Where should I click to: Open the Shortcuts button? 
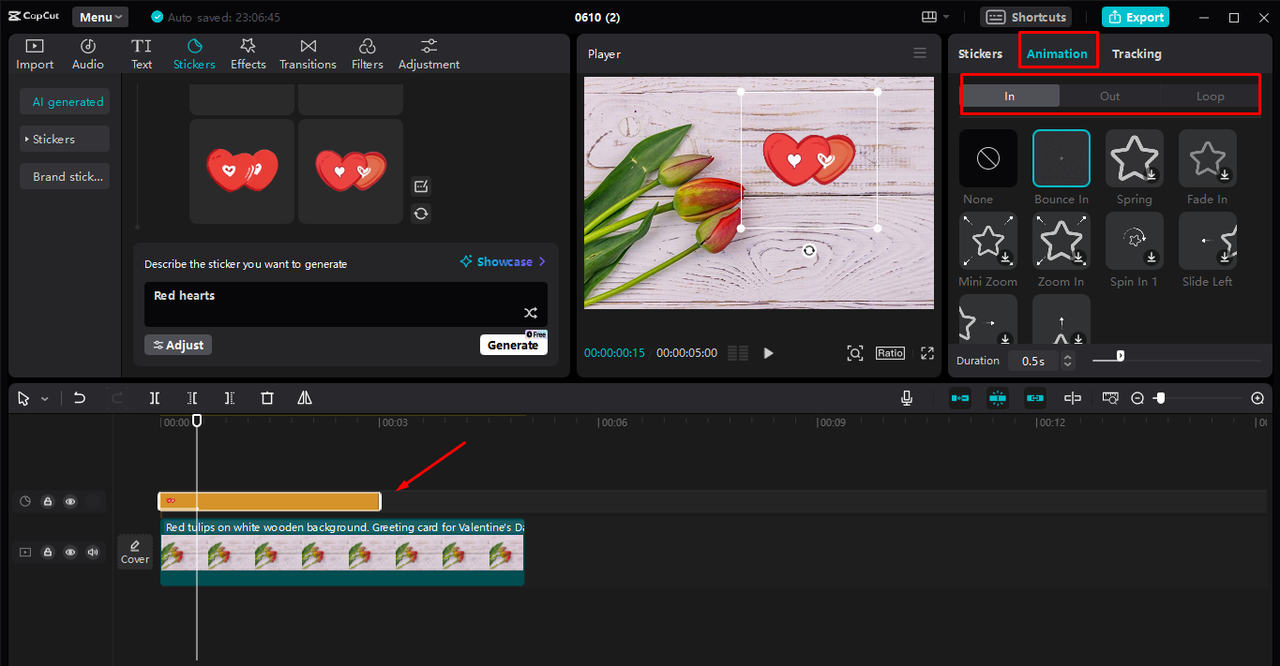(x=1026, y=17)
